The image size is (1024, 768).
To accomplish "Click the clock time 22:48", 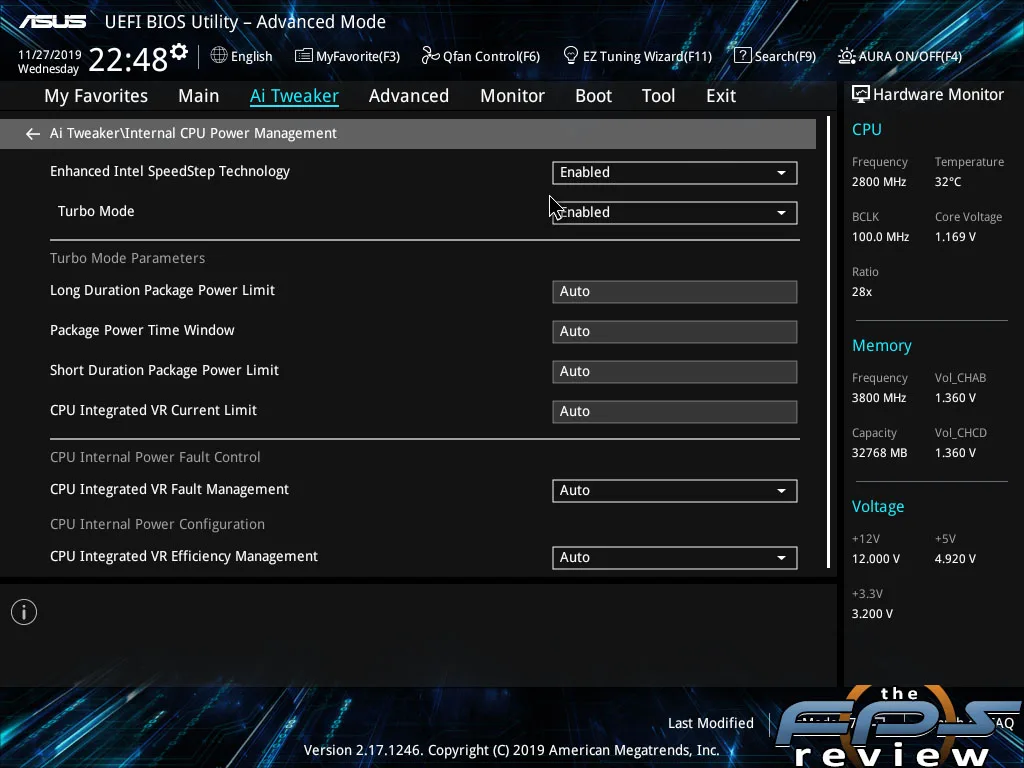I will coord(128,59).
